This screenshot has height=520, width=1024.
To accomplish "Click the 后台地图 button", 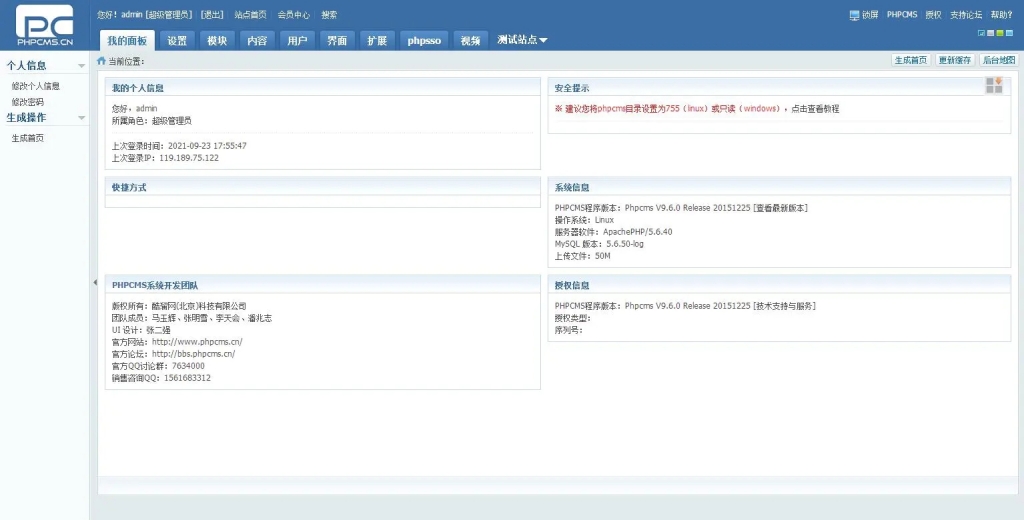I will tap(998, 60).
